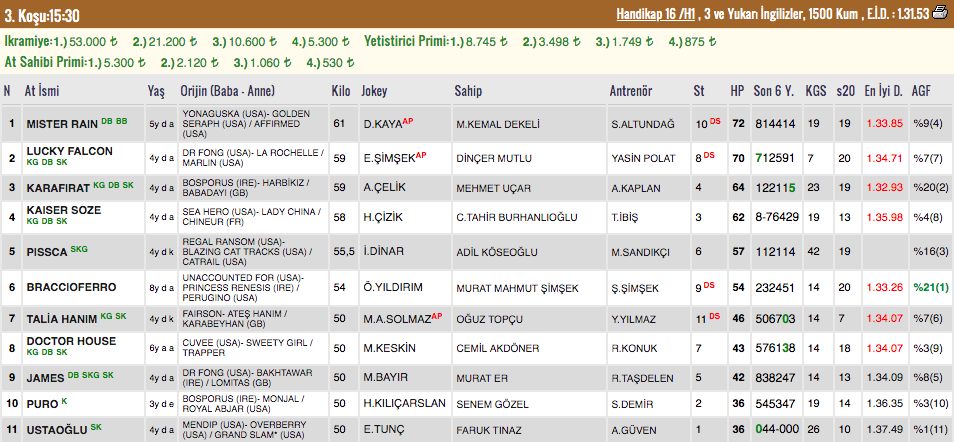Screen dimensions: 954x442
Task: Click trainer A.KAPLAN
Action: (636, 188)
